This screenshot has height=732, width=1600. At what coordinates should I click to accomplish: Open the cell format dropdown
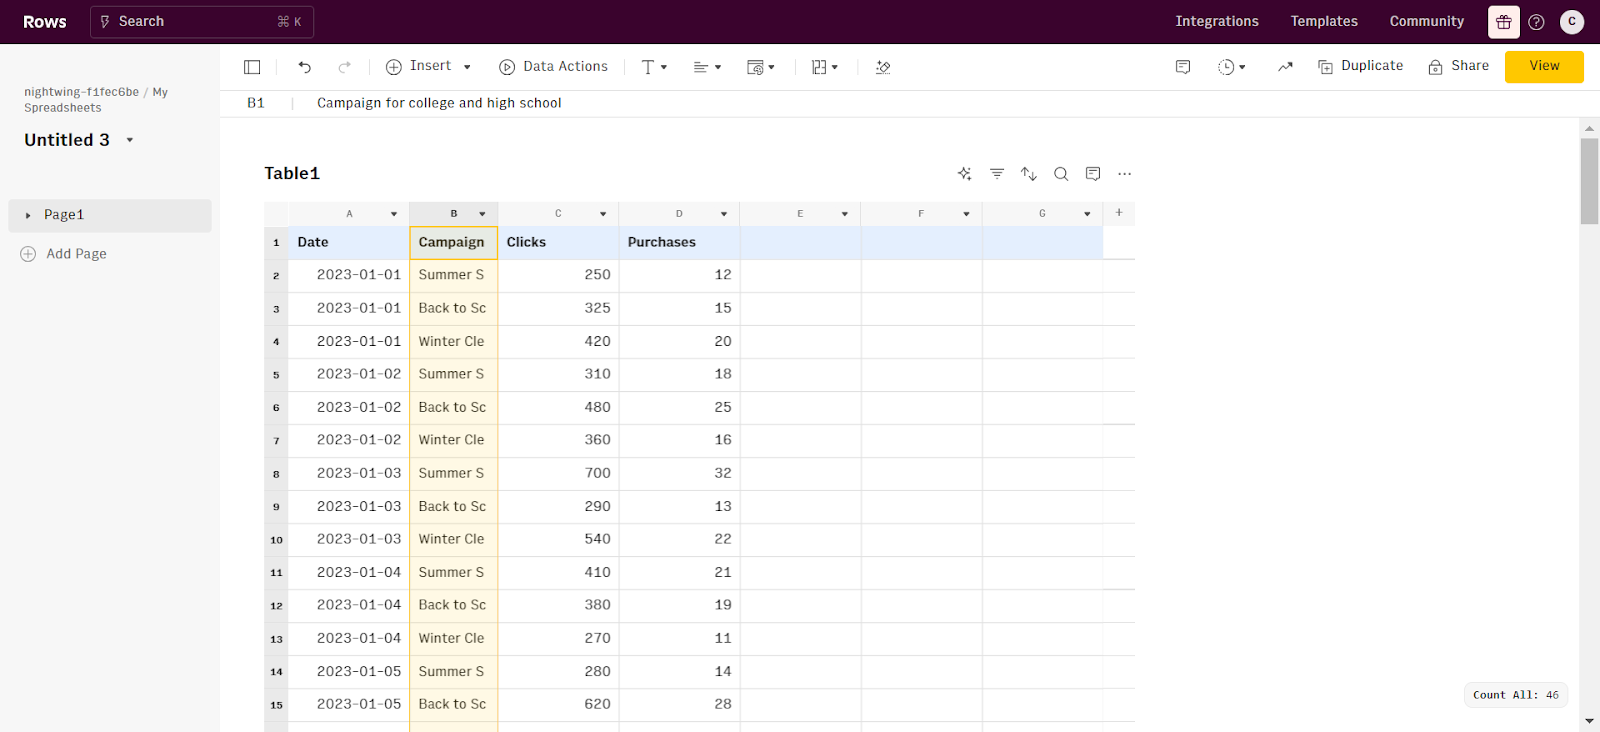761,67
